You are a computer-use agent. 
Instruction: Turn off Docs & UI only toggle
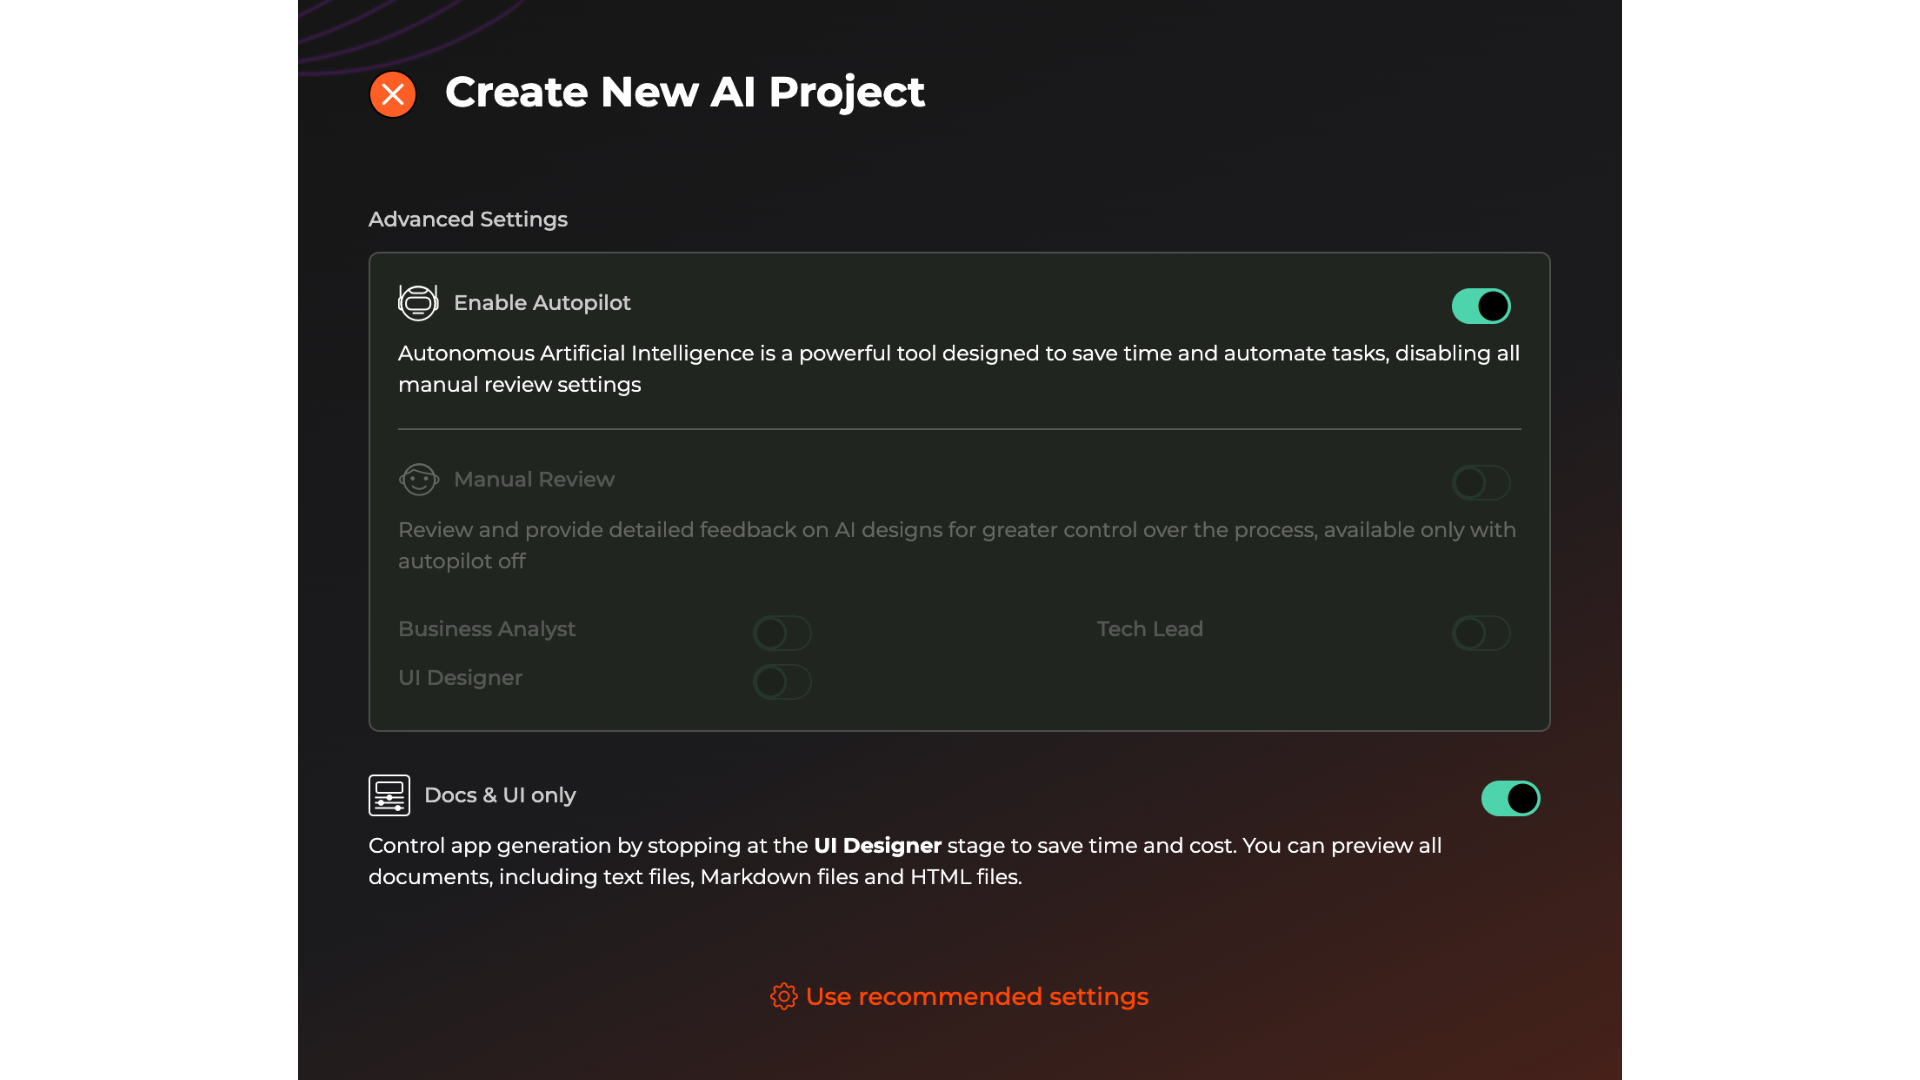click(x=1510, y=799)
